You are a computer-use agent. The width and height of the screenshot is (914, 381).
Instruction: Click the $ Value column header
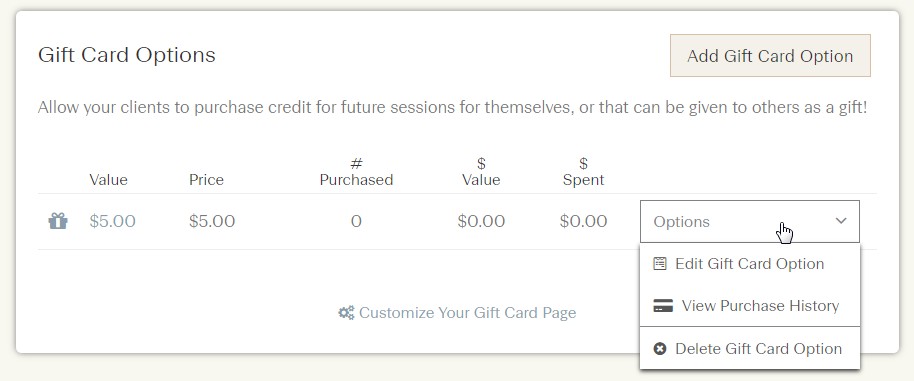tap(481, 172)
